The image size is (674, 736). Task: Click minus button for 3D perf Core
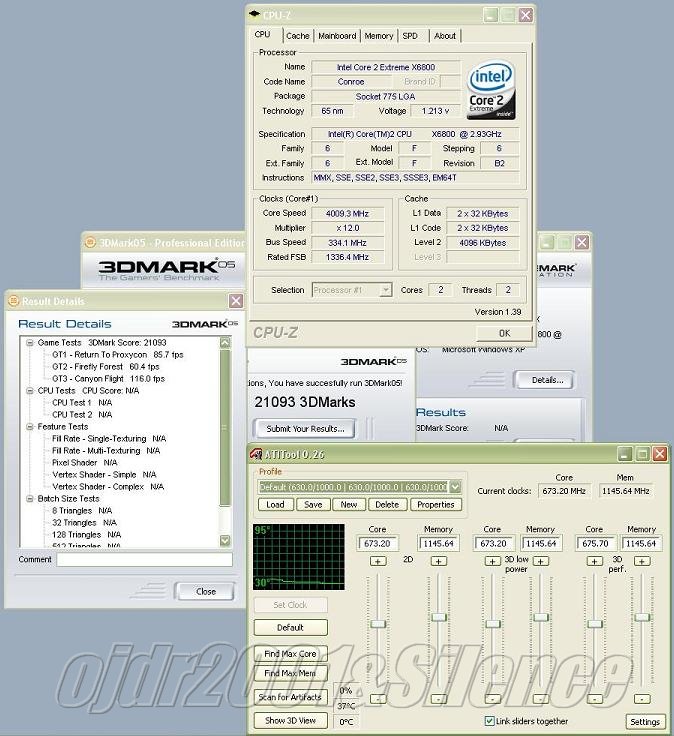coord(594,699)
